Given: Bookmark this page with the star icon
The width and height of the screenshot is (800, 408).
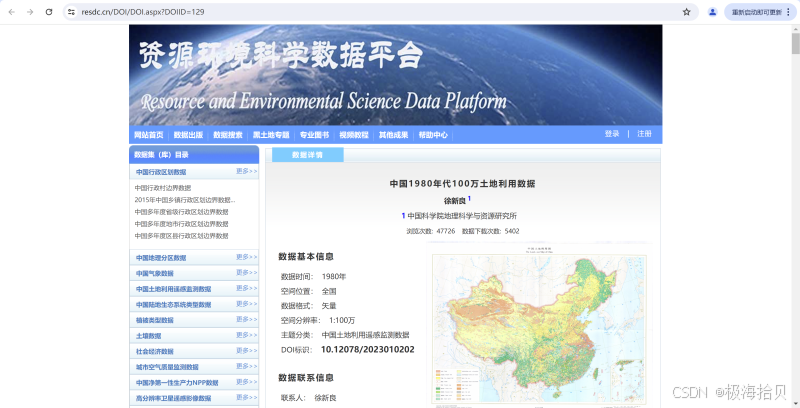Looking at the screenshot, I should [686, 12].
